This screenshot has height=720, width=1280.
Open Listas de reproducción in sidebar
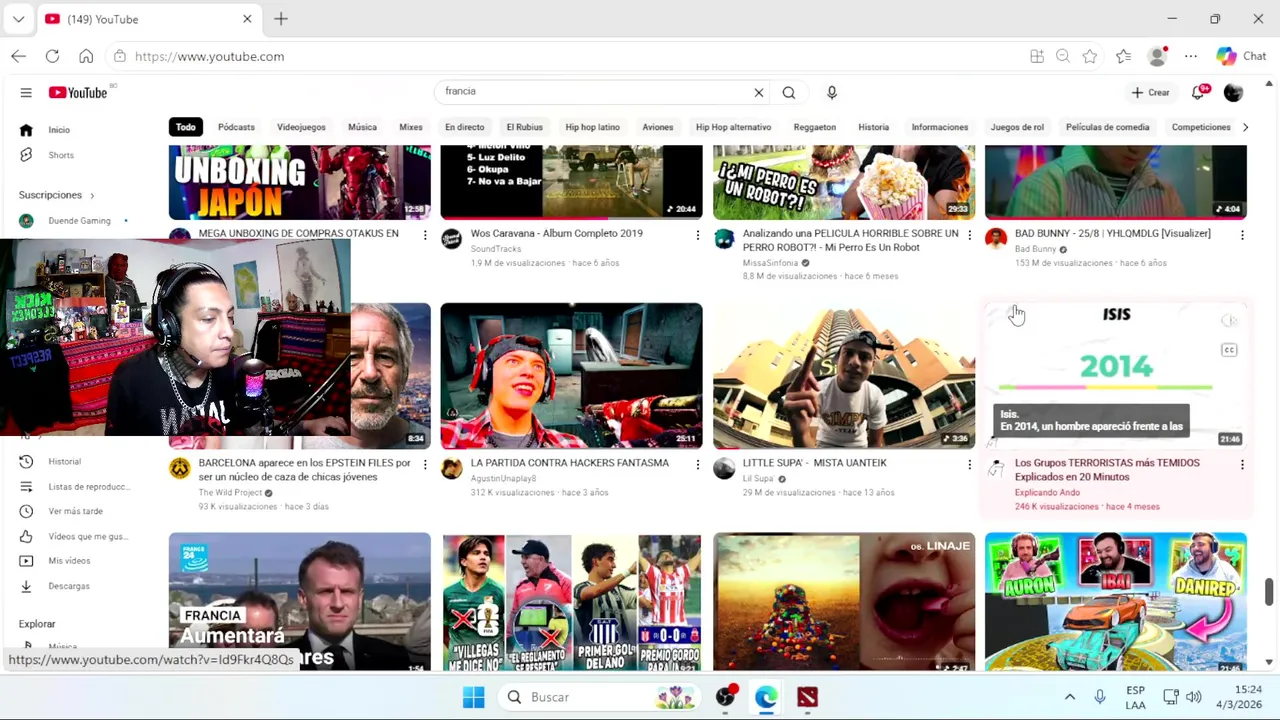[88, 487]
